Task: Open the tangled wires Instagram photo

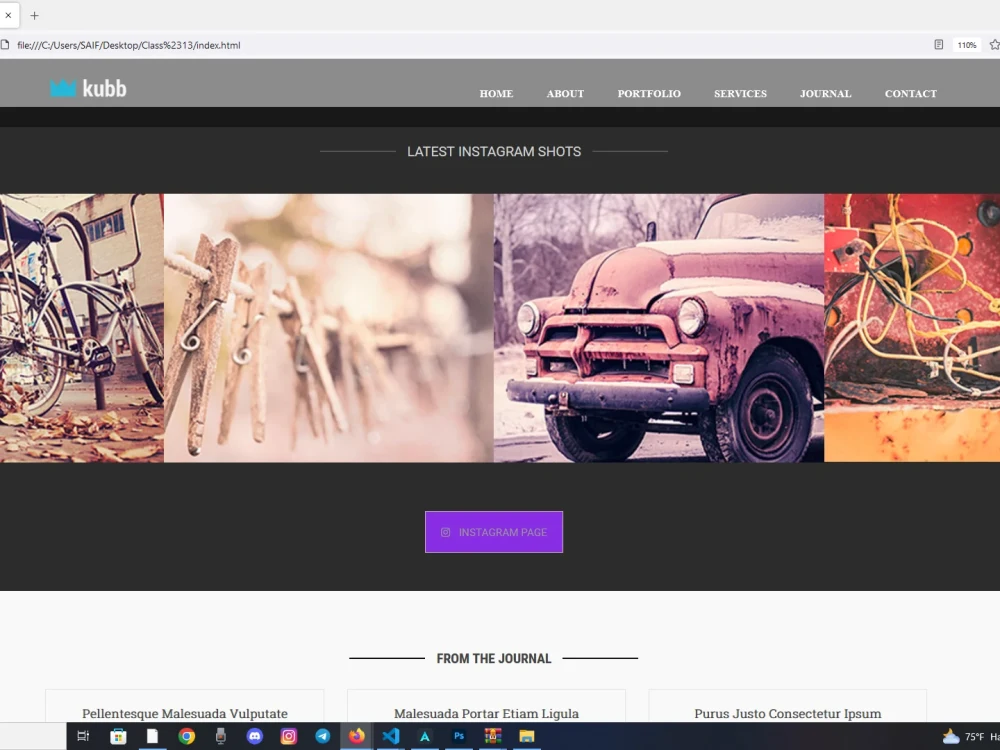Action: (912, 328)
